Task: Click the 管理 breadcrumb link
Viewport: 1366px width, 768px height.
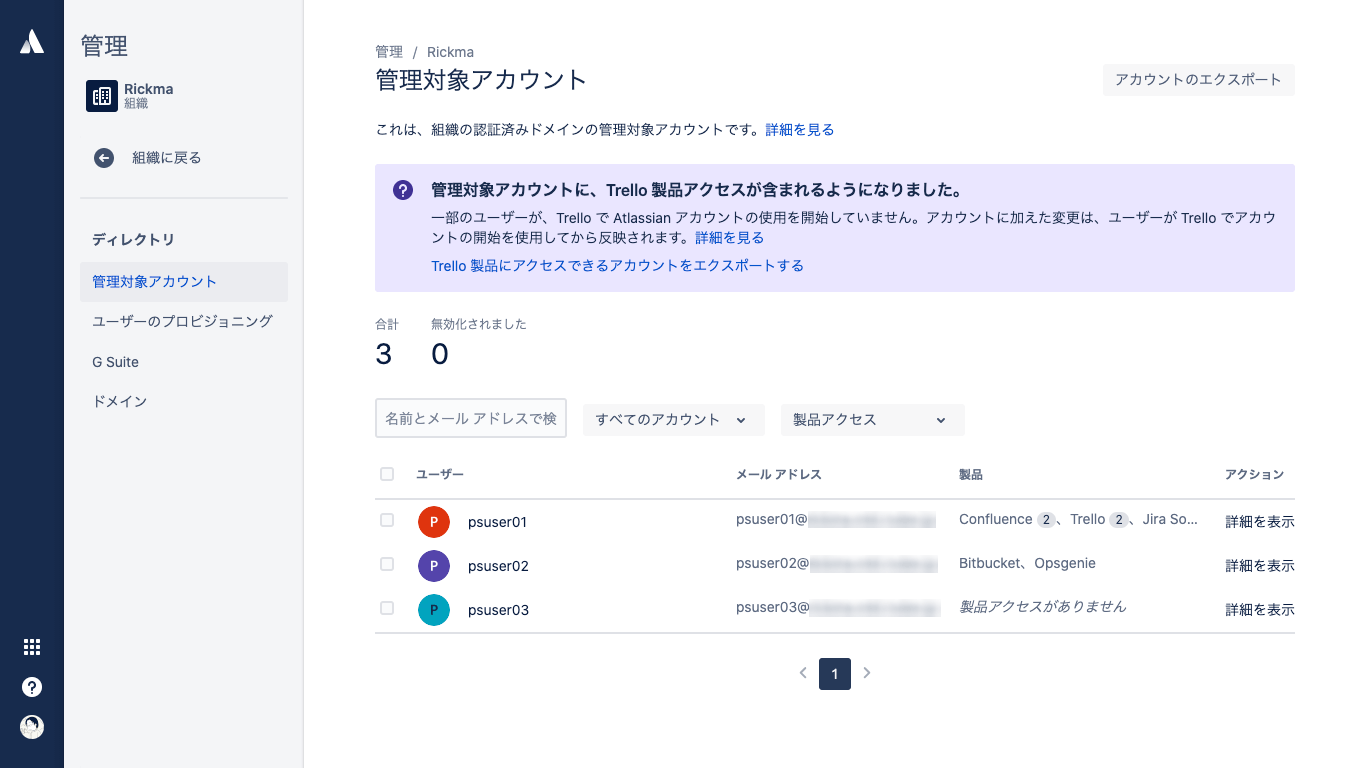Action: pos(389,52)
